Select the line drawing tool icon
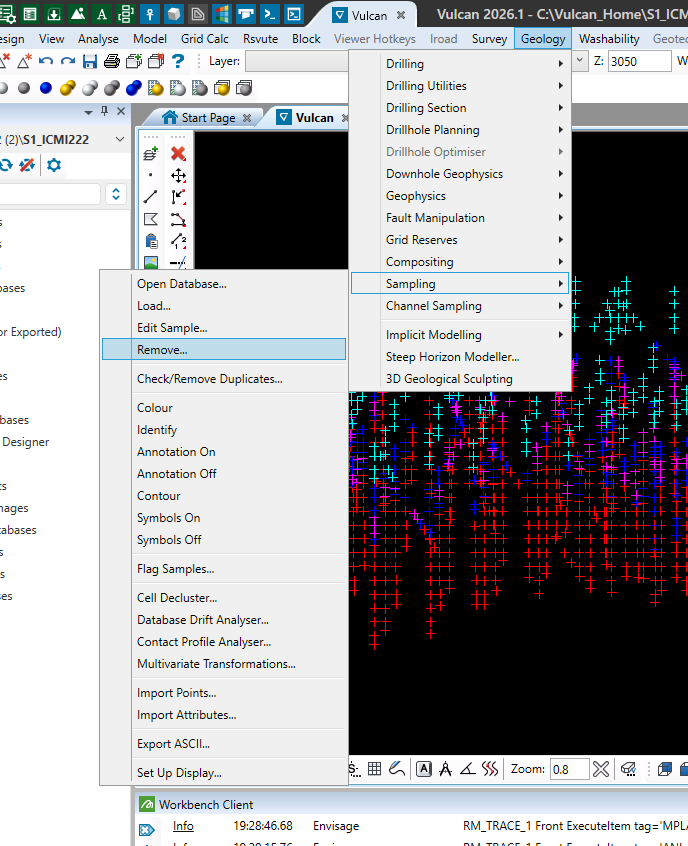Image resolution: width=688 pixels, height=846 pixels. 151,197
